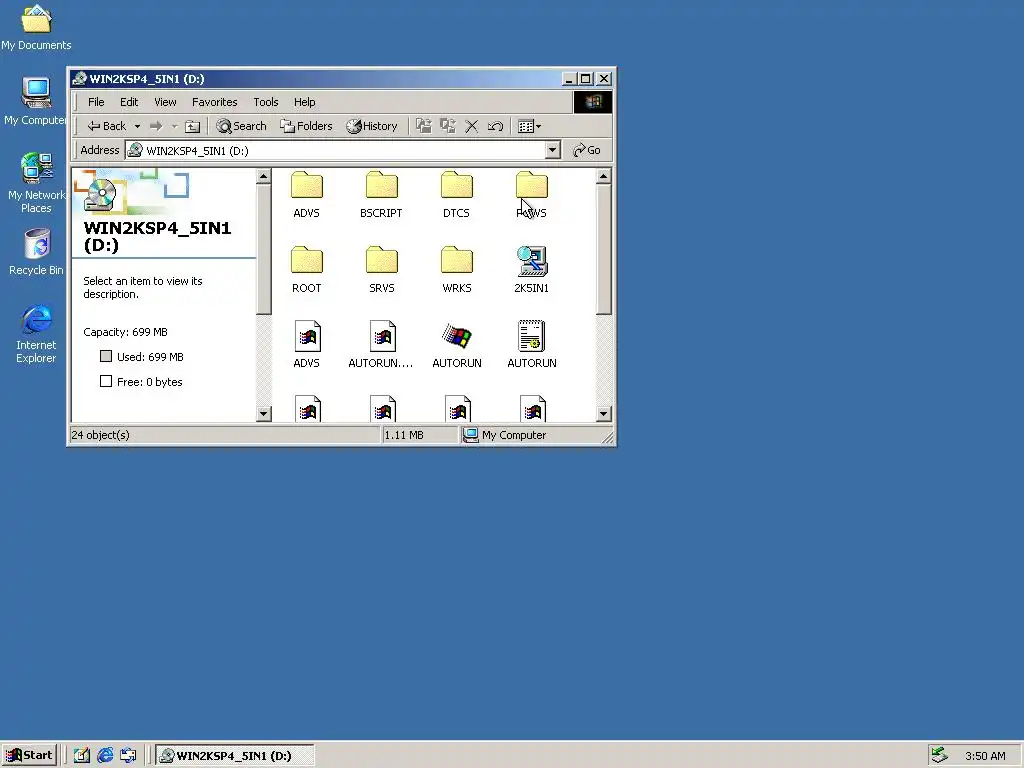Screen dimensions: 1024x768
Task: Open the Edit menu
Action: pos(129,102)
